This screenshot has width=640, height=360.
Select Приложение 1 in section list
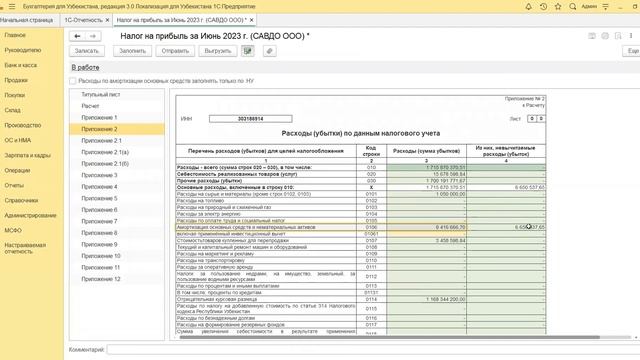tap(117, 118)
